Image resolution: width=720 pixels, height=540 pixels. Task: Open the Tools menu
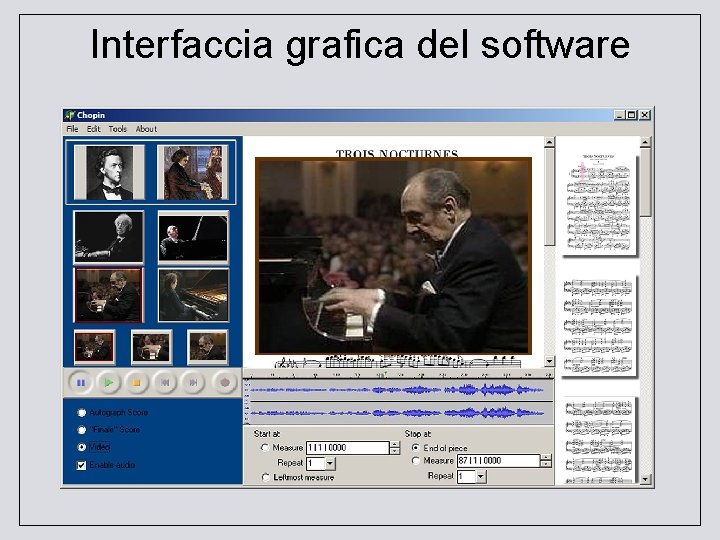(118, 129)
